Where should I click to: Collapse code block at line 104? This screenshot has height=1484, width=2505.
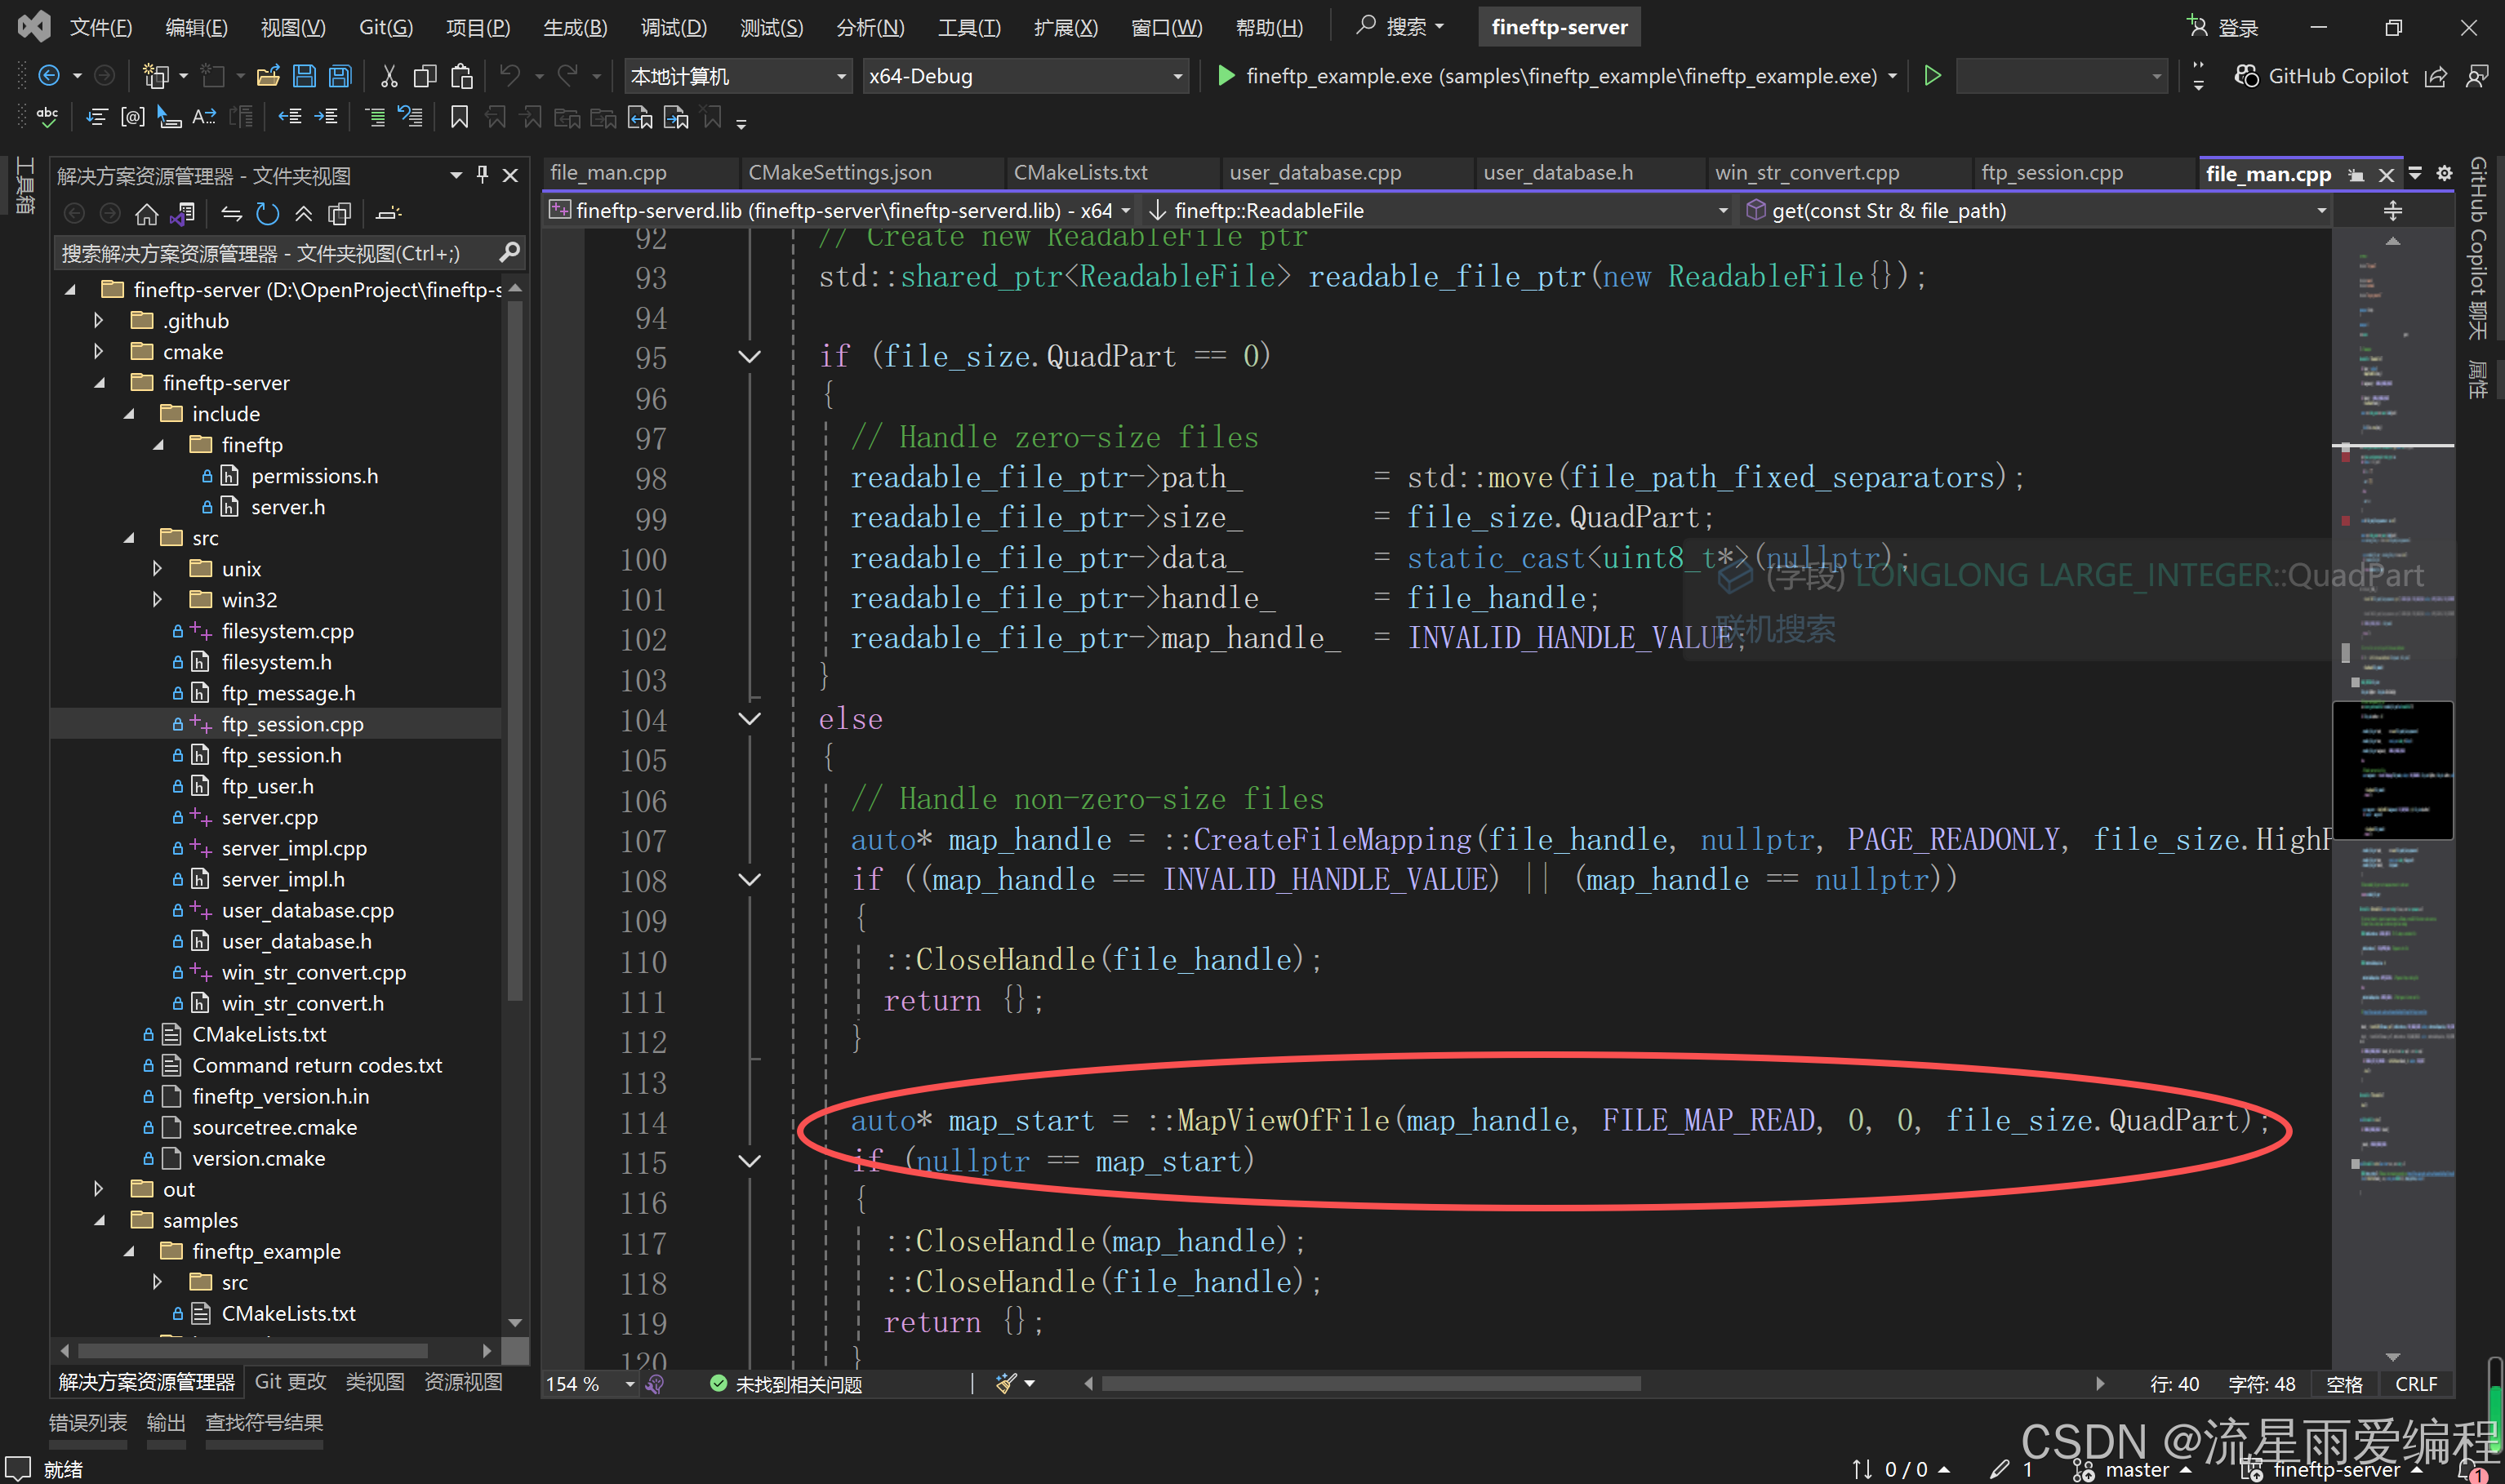[749, 719]
